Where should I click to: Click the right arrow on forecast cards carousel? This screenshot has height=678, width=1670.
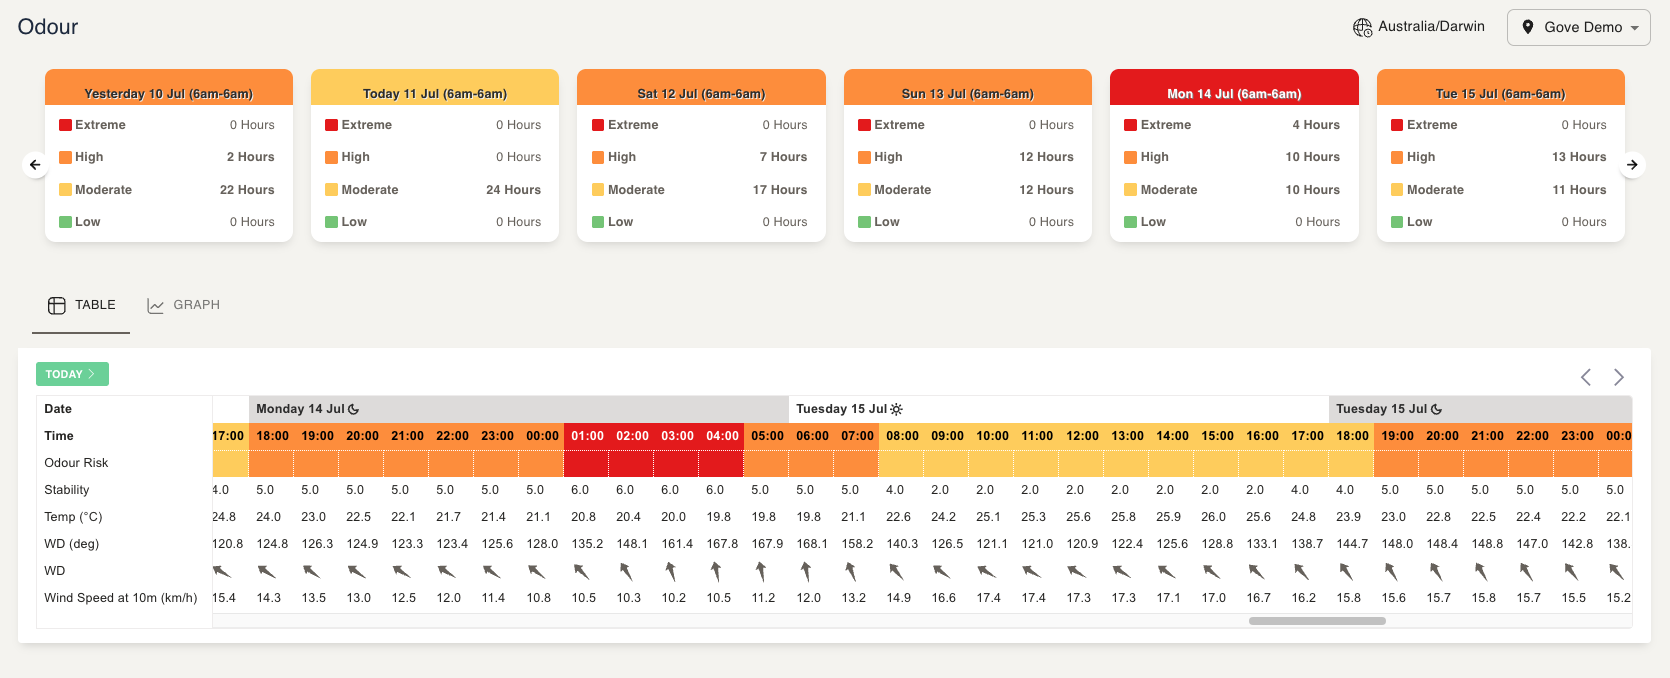pos(1632,165)
